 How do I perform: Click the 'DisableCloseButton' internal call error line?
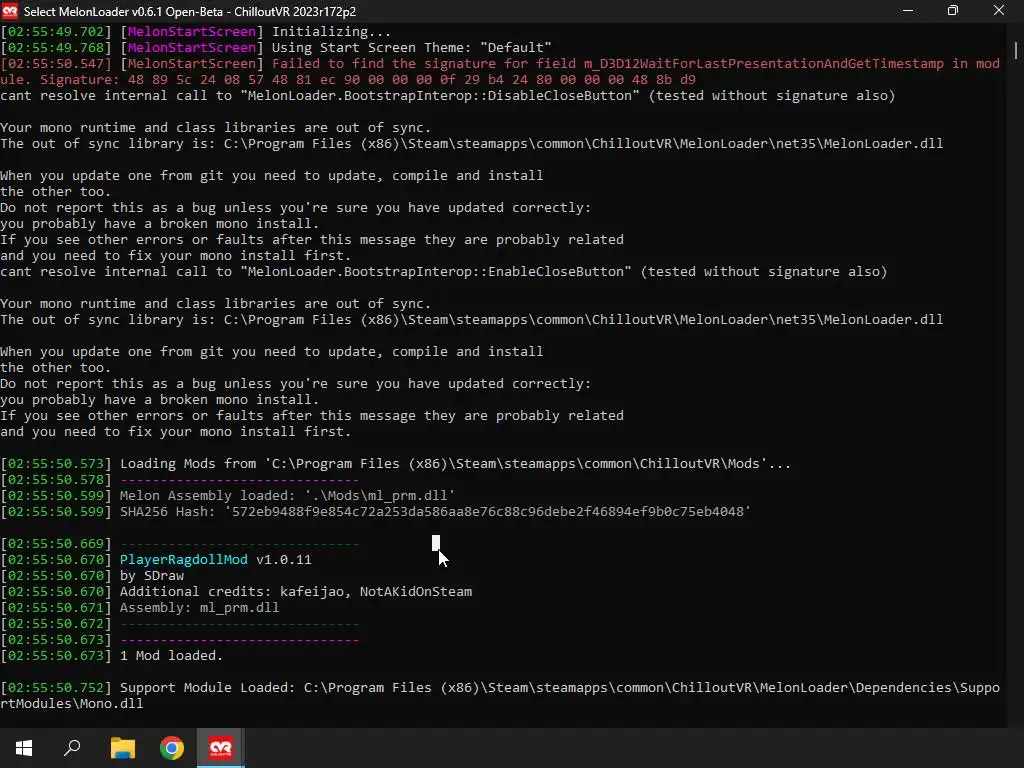click(x=447, y=96)
